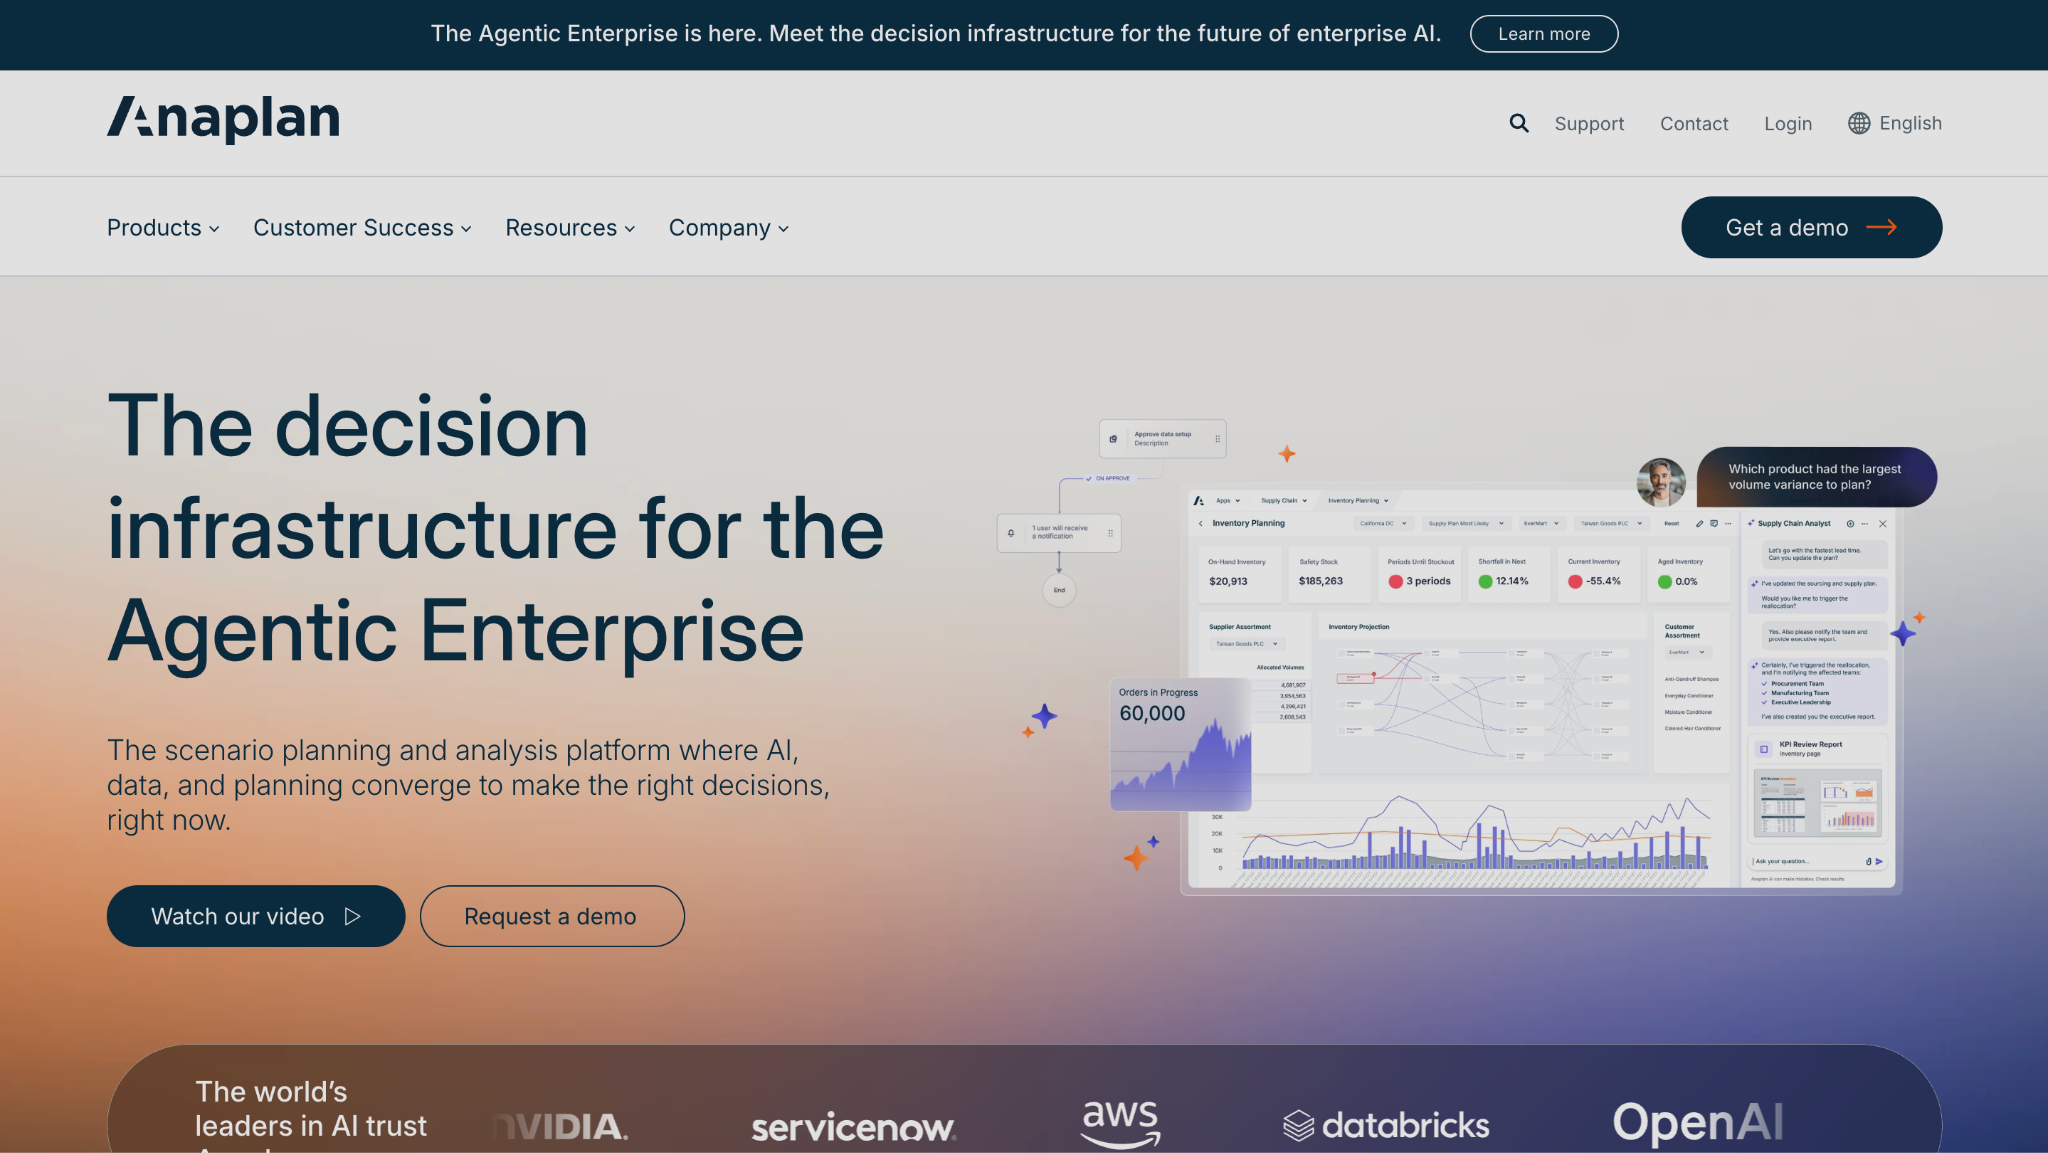Expand the Company menu
The width and height of the screenshot is (2048, 1153).
(729, 228)
